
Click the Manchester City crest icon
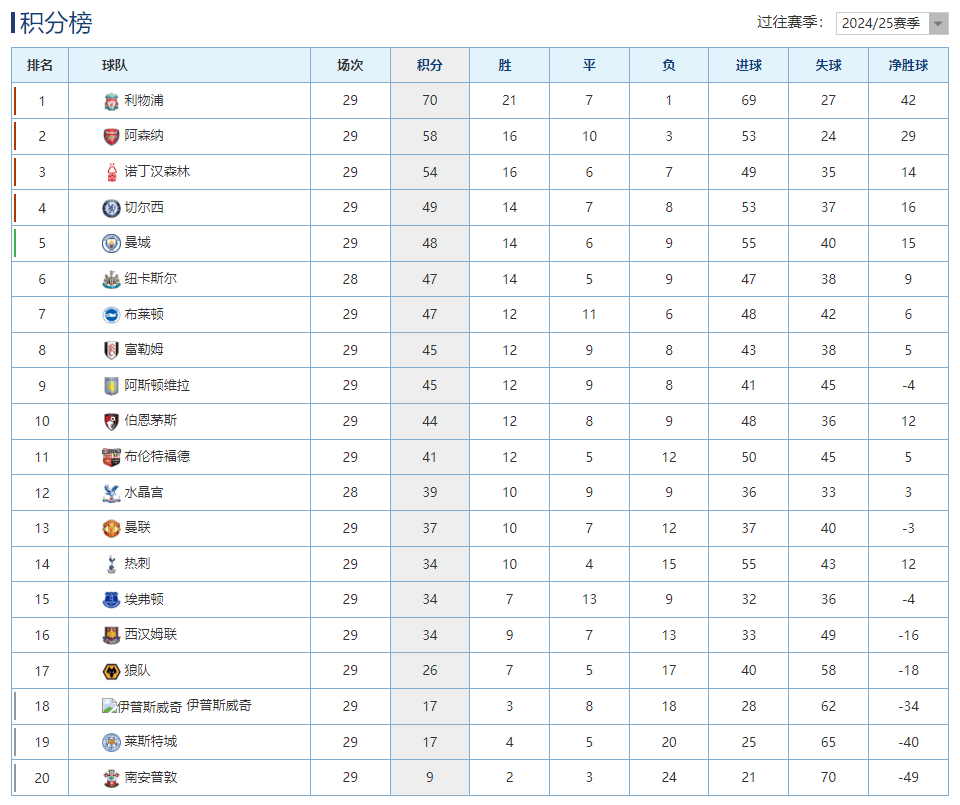coord(111,243)
